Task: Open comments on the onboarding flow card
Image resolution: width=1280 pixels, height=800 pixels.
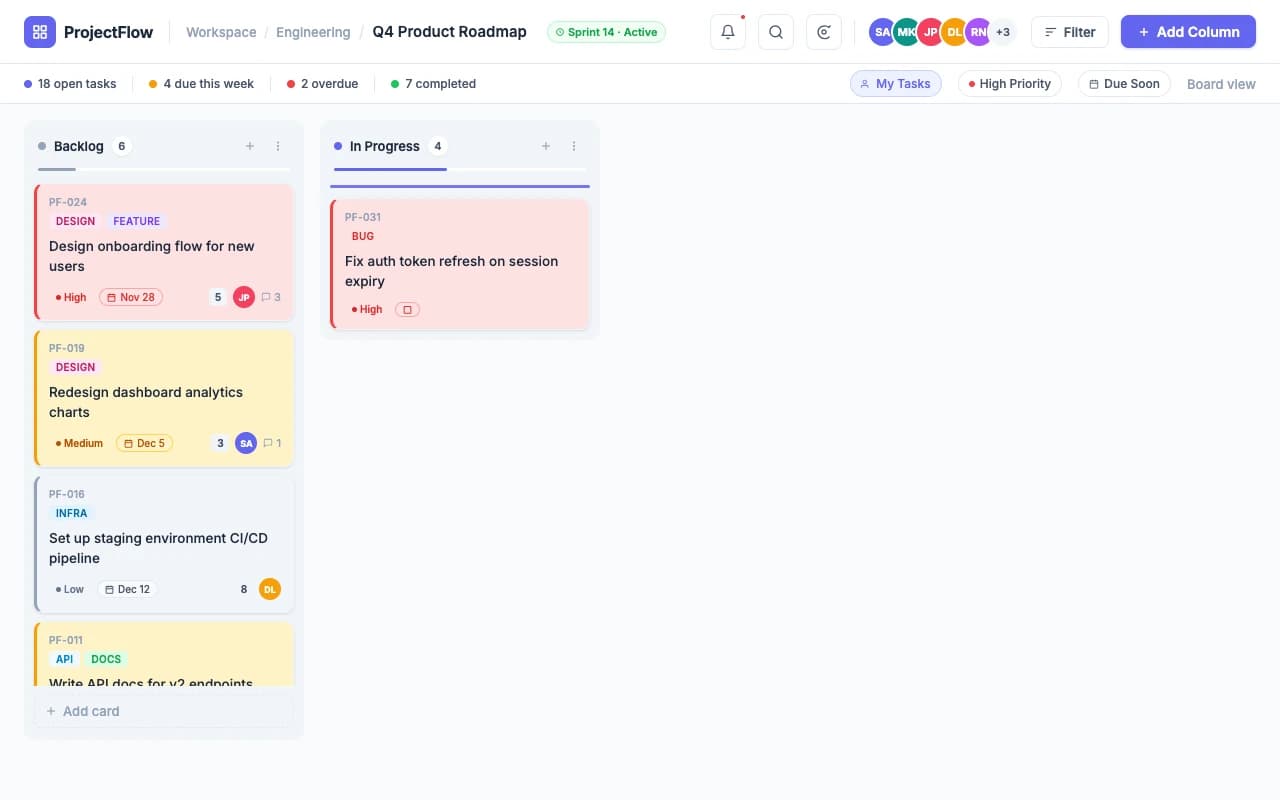Action: point(271,297)
